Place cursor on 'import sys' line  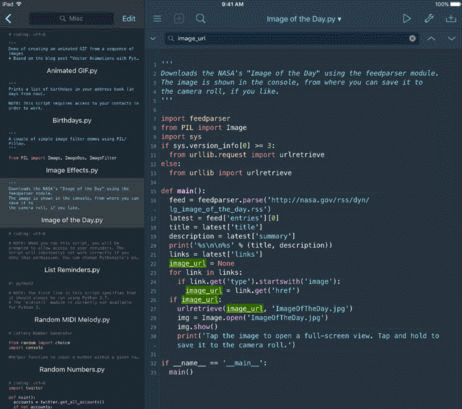pyautogui.click(x=181, y=137)
